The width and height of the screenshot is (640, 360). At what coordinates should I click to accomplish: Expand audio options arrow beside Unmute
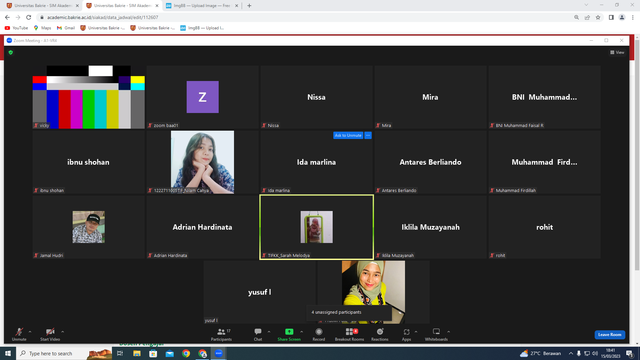coord(30,331)
